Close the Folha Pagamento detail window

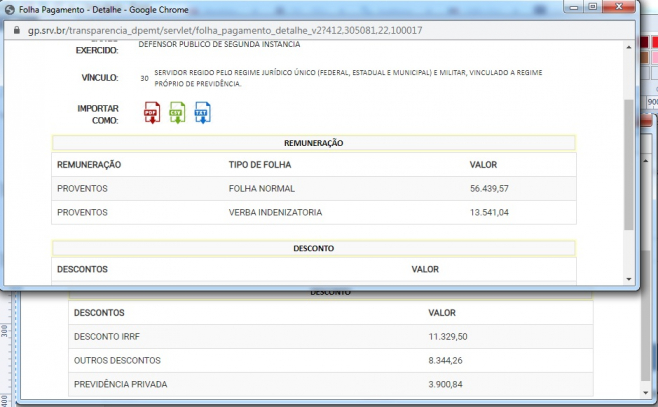coord(622,7)
